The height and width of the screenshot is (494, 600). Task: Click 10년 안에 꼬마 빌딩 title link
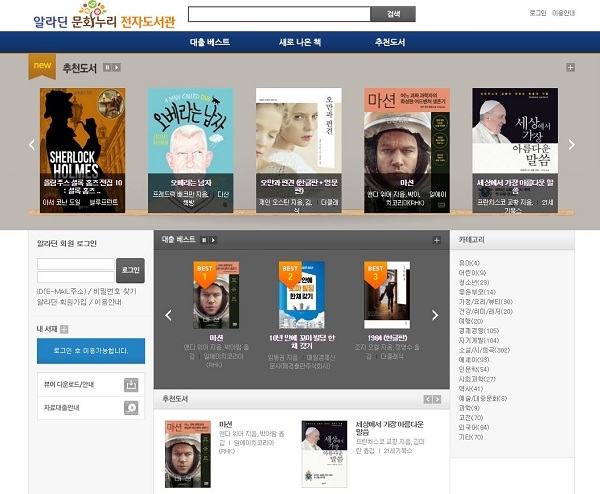(x=302, y=342)
